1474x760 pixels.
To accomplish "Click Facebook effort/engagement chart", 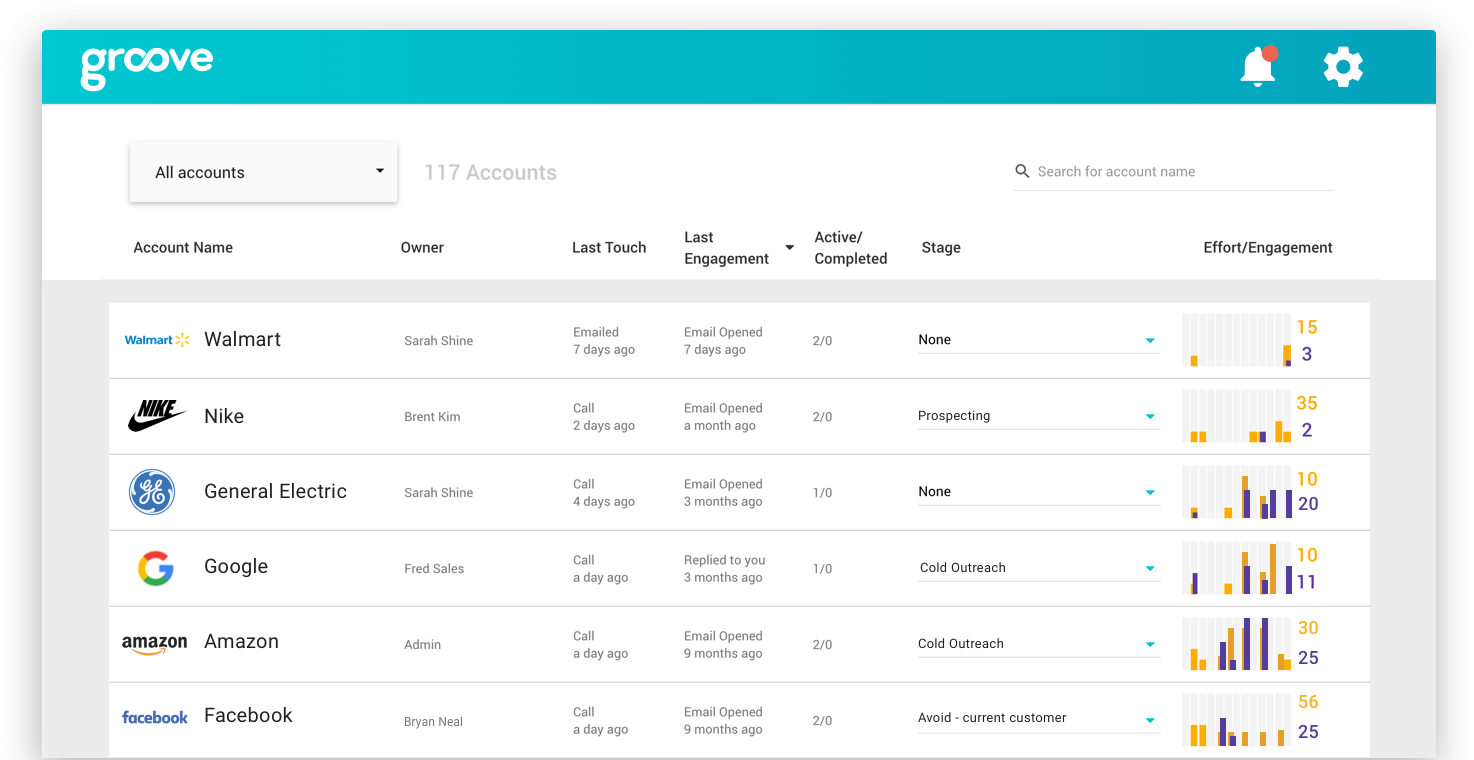I will (x=1237, y=720).
